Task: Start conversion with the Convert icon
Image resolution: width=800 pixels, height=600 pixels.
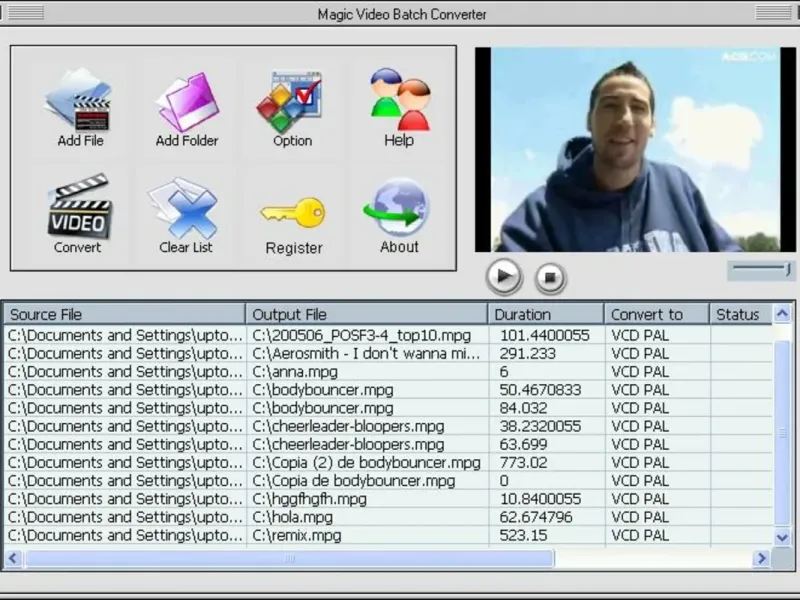Action: tap(78, 212)
